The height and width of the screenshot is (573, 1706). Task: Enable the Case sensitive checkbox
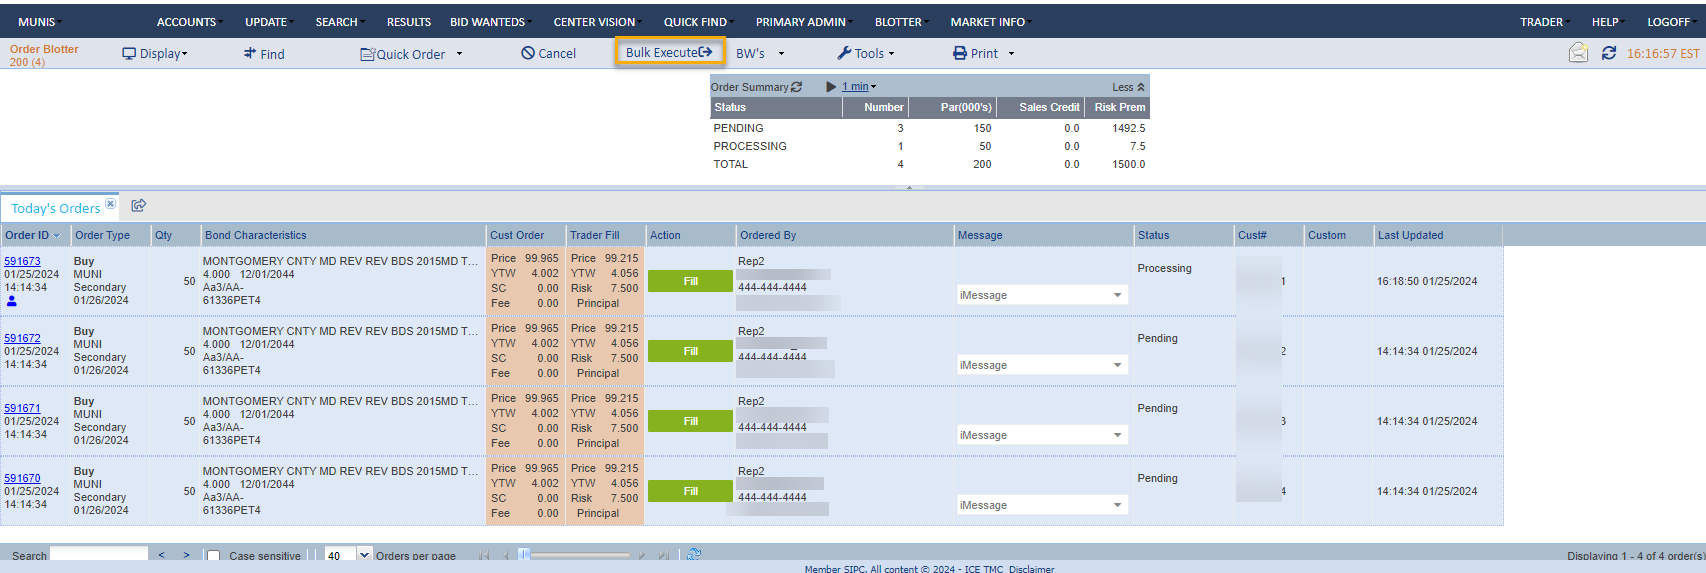click(x=213, y=556)
